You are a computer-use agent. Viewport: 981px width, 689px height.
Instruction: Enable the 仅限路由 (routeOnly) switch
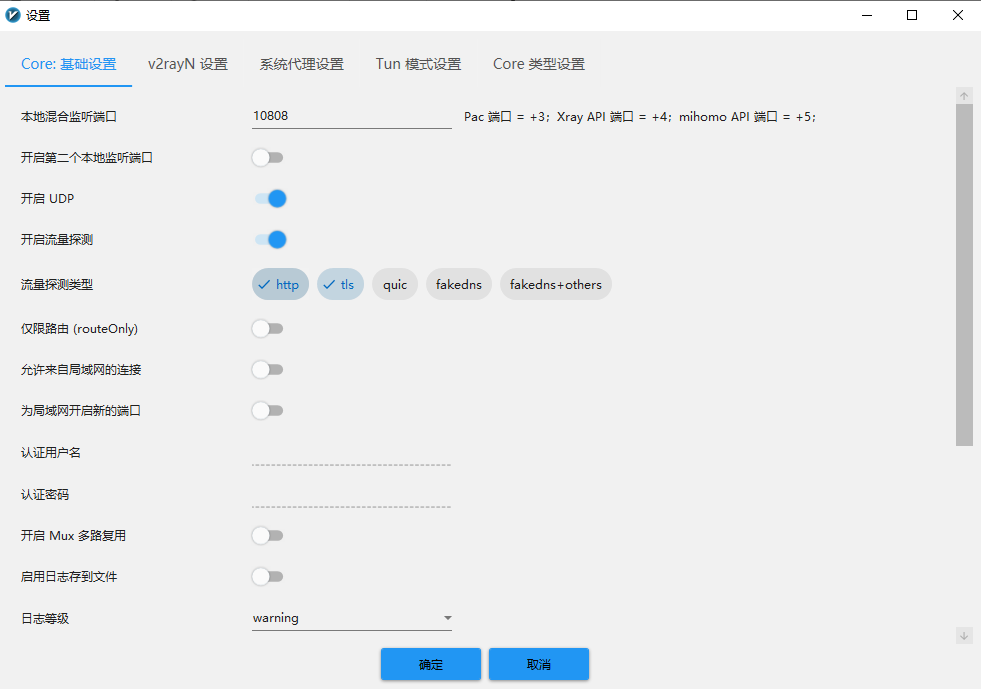point(268,329)
